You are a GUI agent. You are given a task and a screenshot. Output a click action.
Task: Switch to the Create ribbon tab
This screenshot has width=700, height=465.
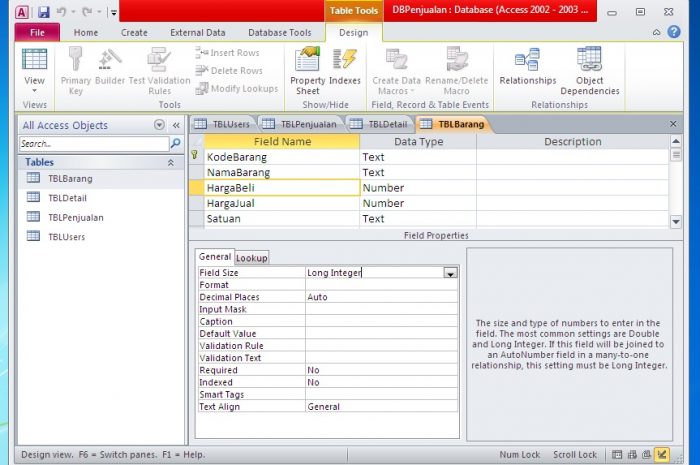point(134,33)
